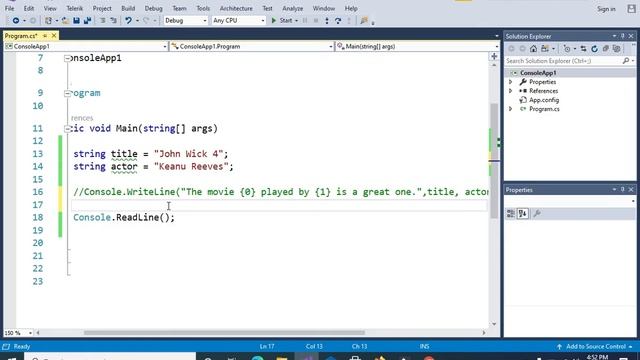This screenshot has width=640, height=360.
Task: Click the Pending Changes Filter icon
Action: coord(567,49)
